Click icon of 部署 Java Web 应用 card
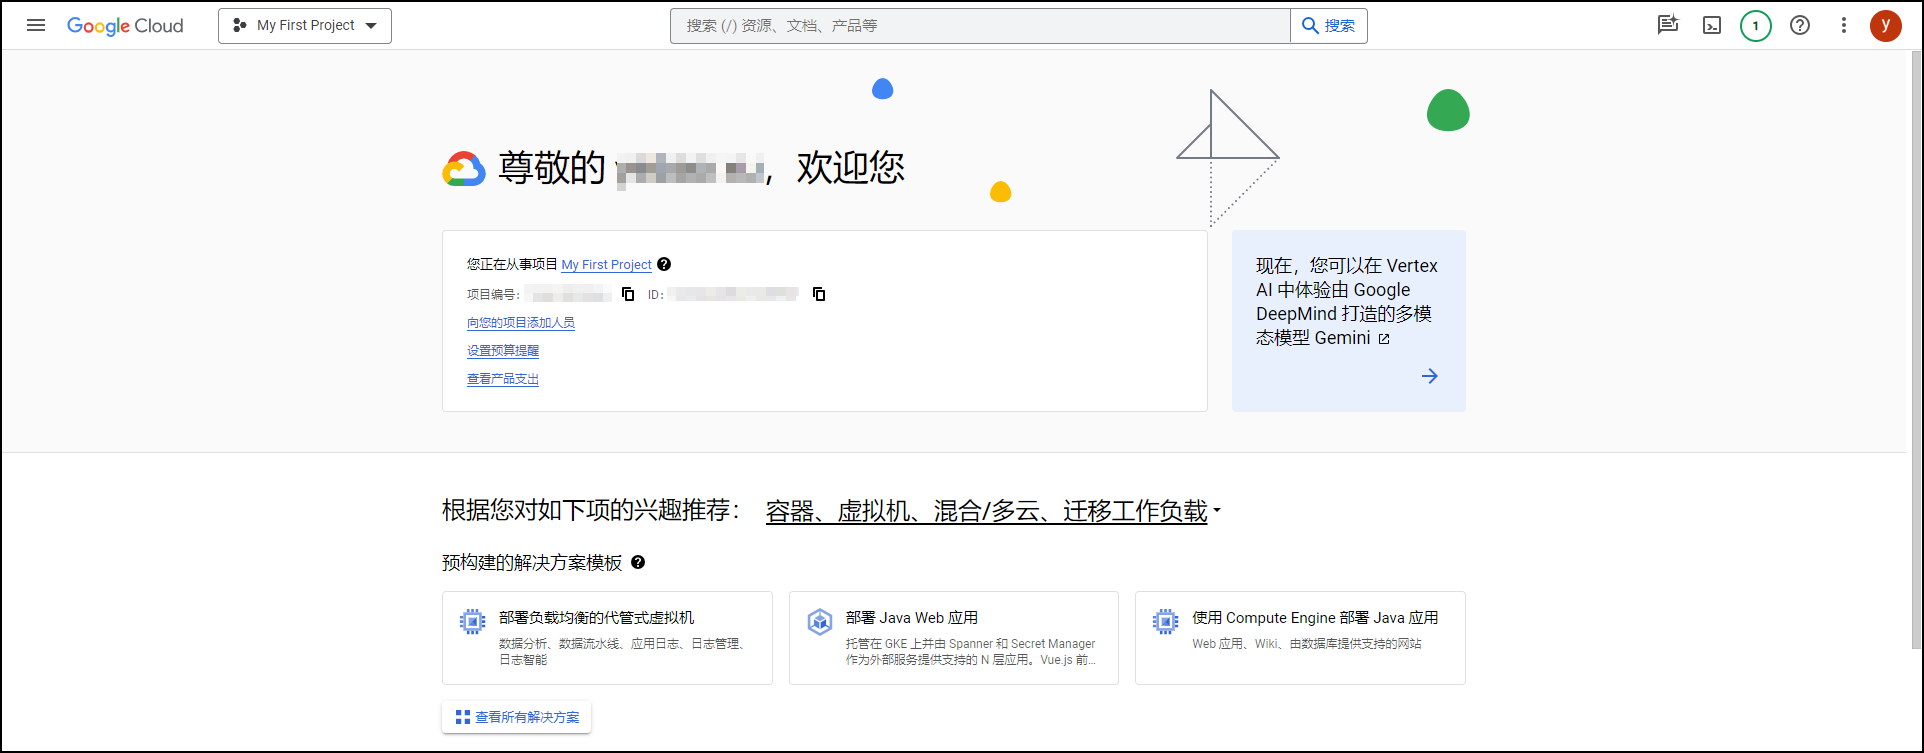Viewport: 1924px width, 753px height. [820, 622]
